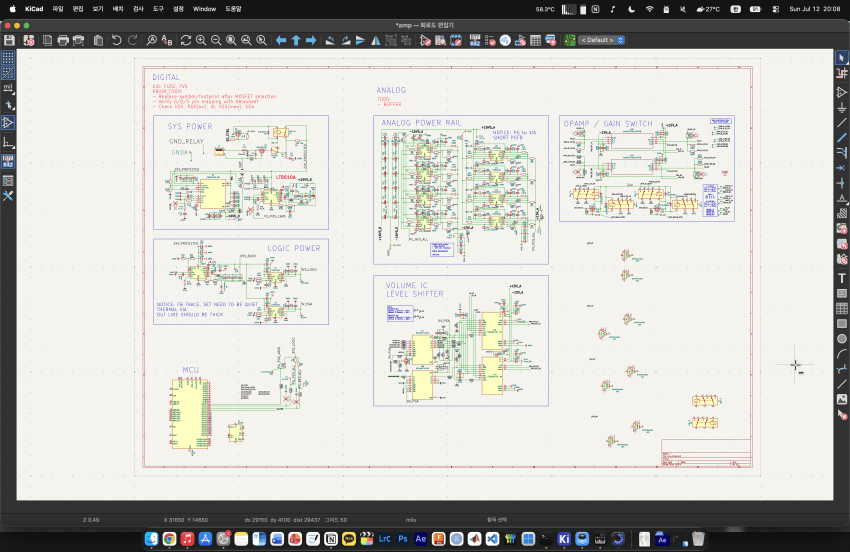Navigate up one sheet with blue arrow
This screenshot has height=552, width=850.
click(x=296, y=40)
